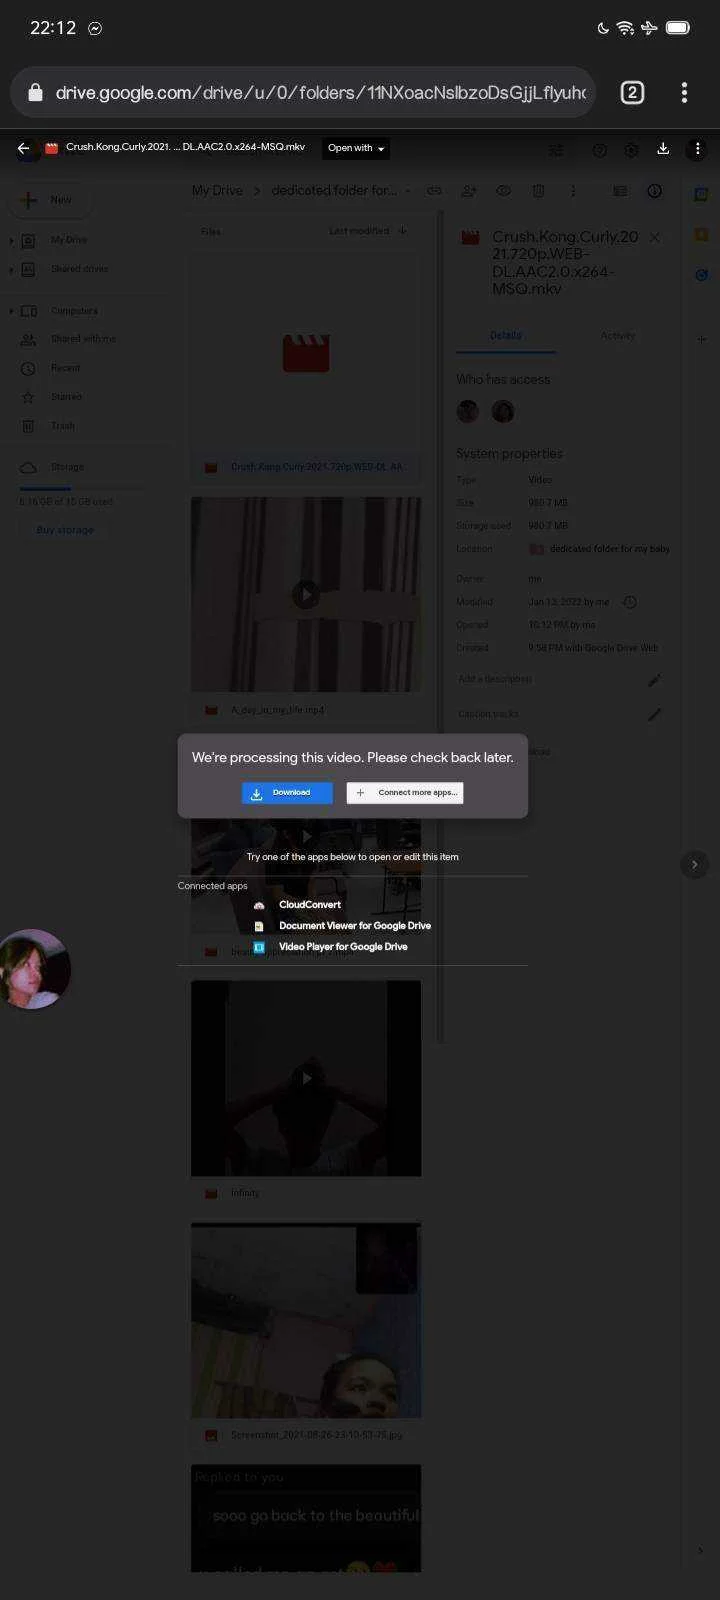Screen dimensions: 720x1600
Task: Click plus icon to get add-ons
Action: click(x=701, y=339)
